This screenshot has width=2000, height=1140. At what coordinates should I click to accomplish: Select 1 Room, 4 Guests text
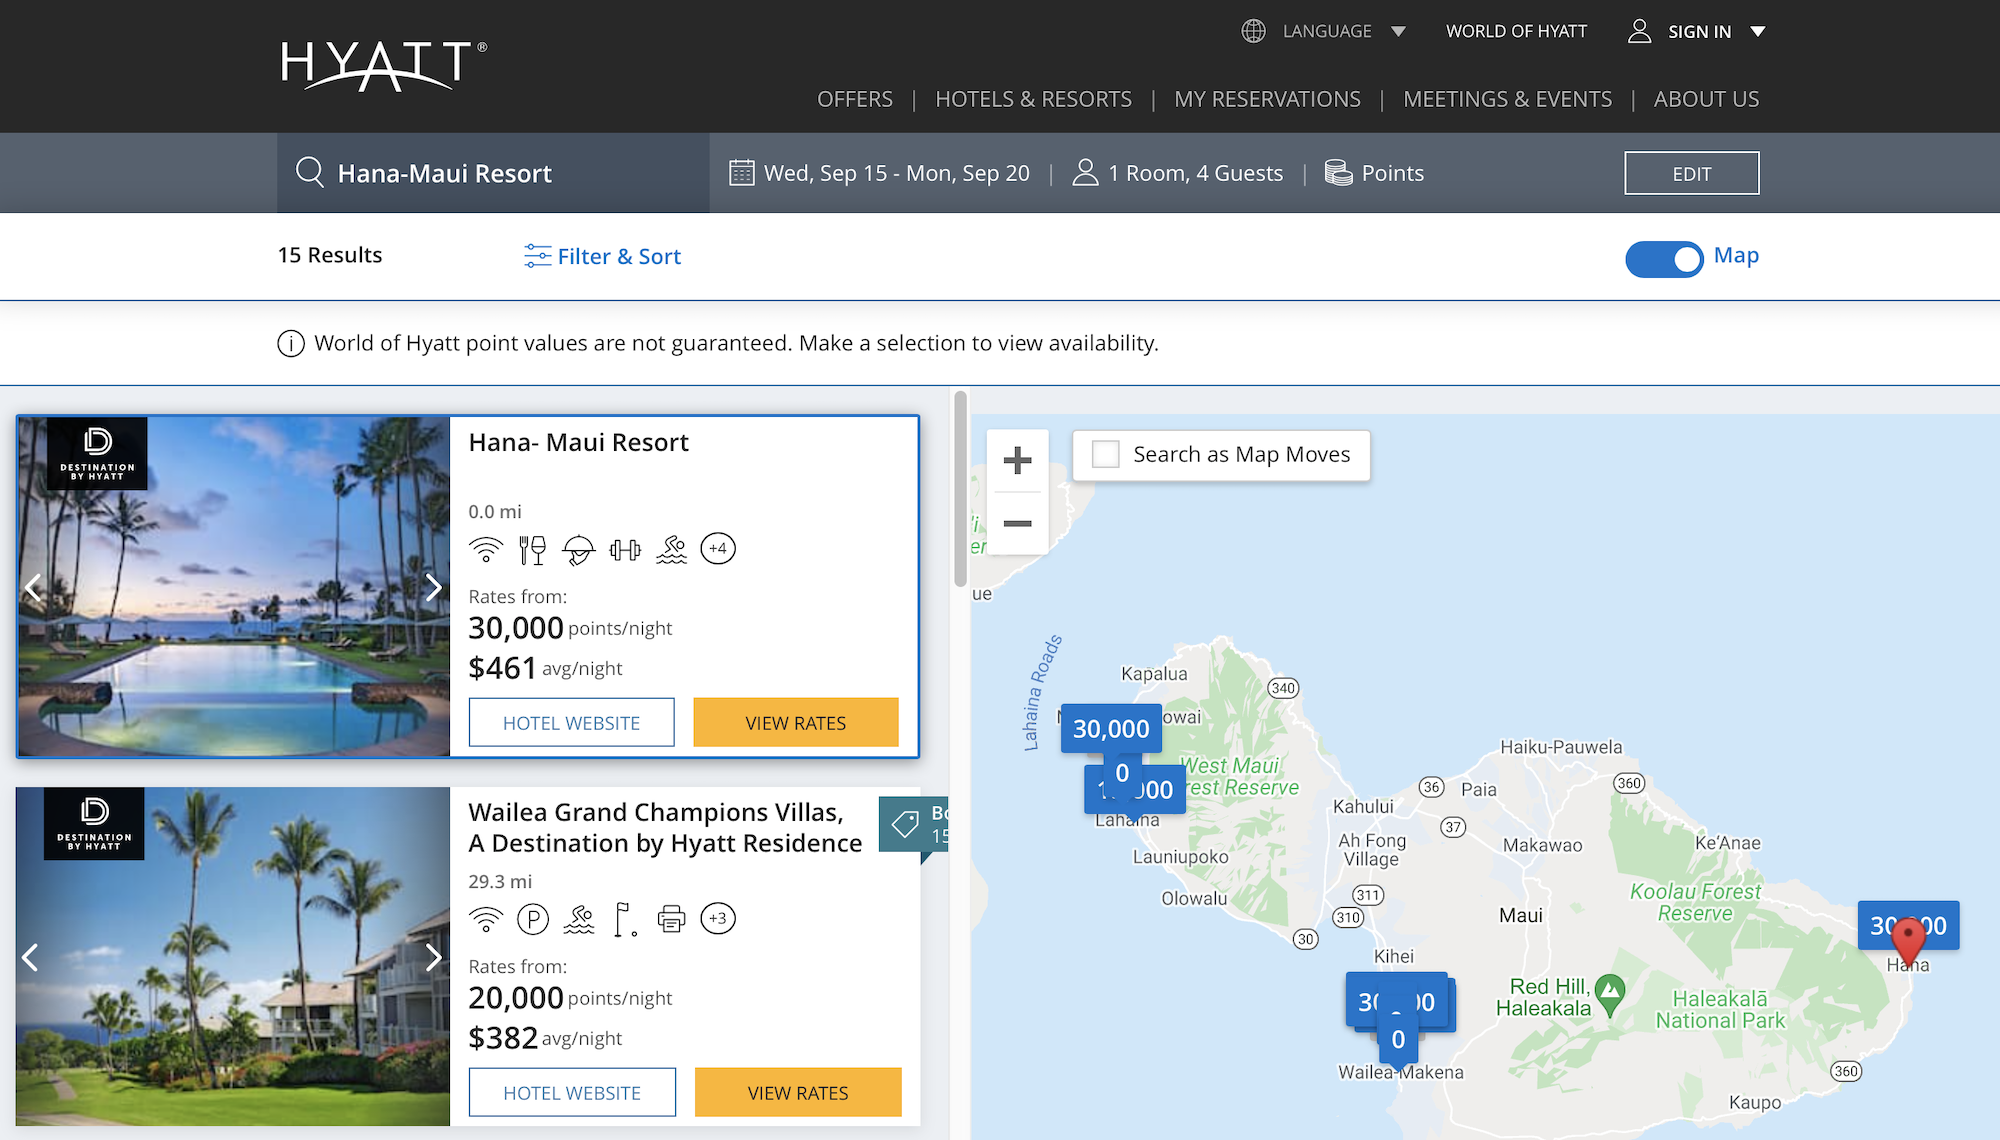pos(1195,173)
